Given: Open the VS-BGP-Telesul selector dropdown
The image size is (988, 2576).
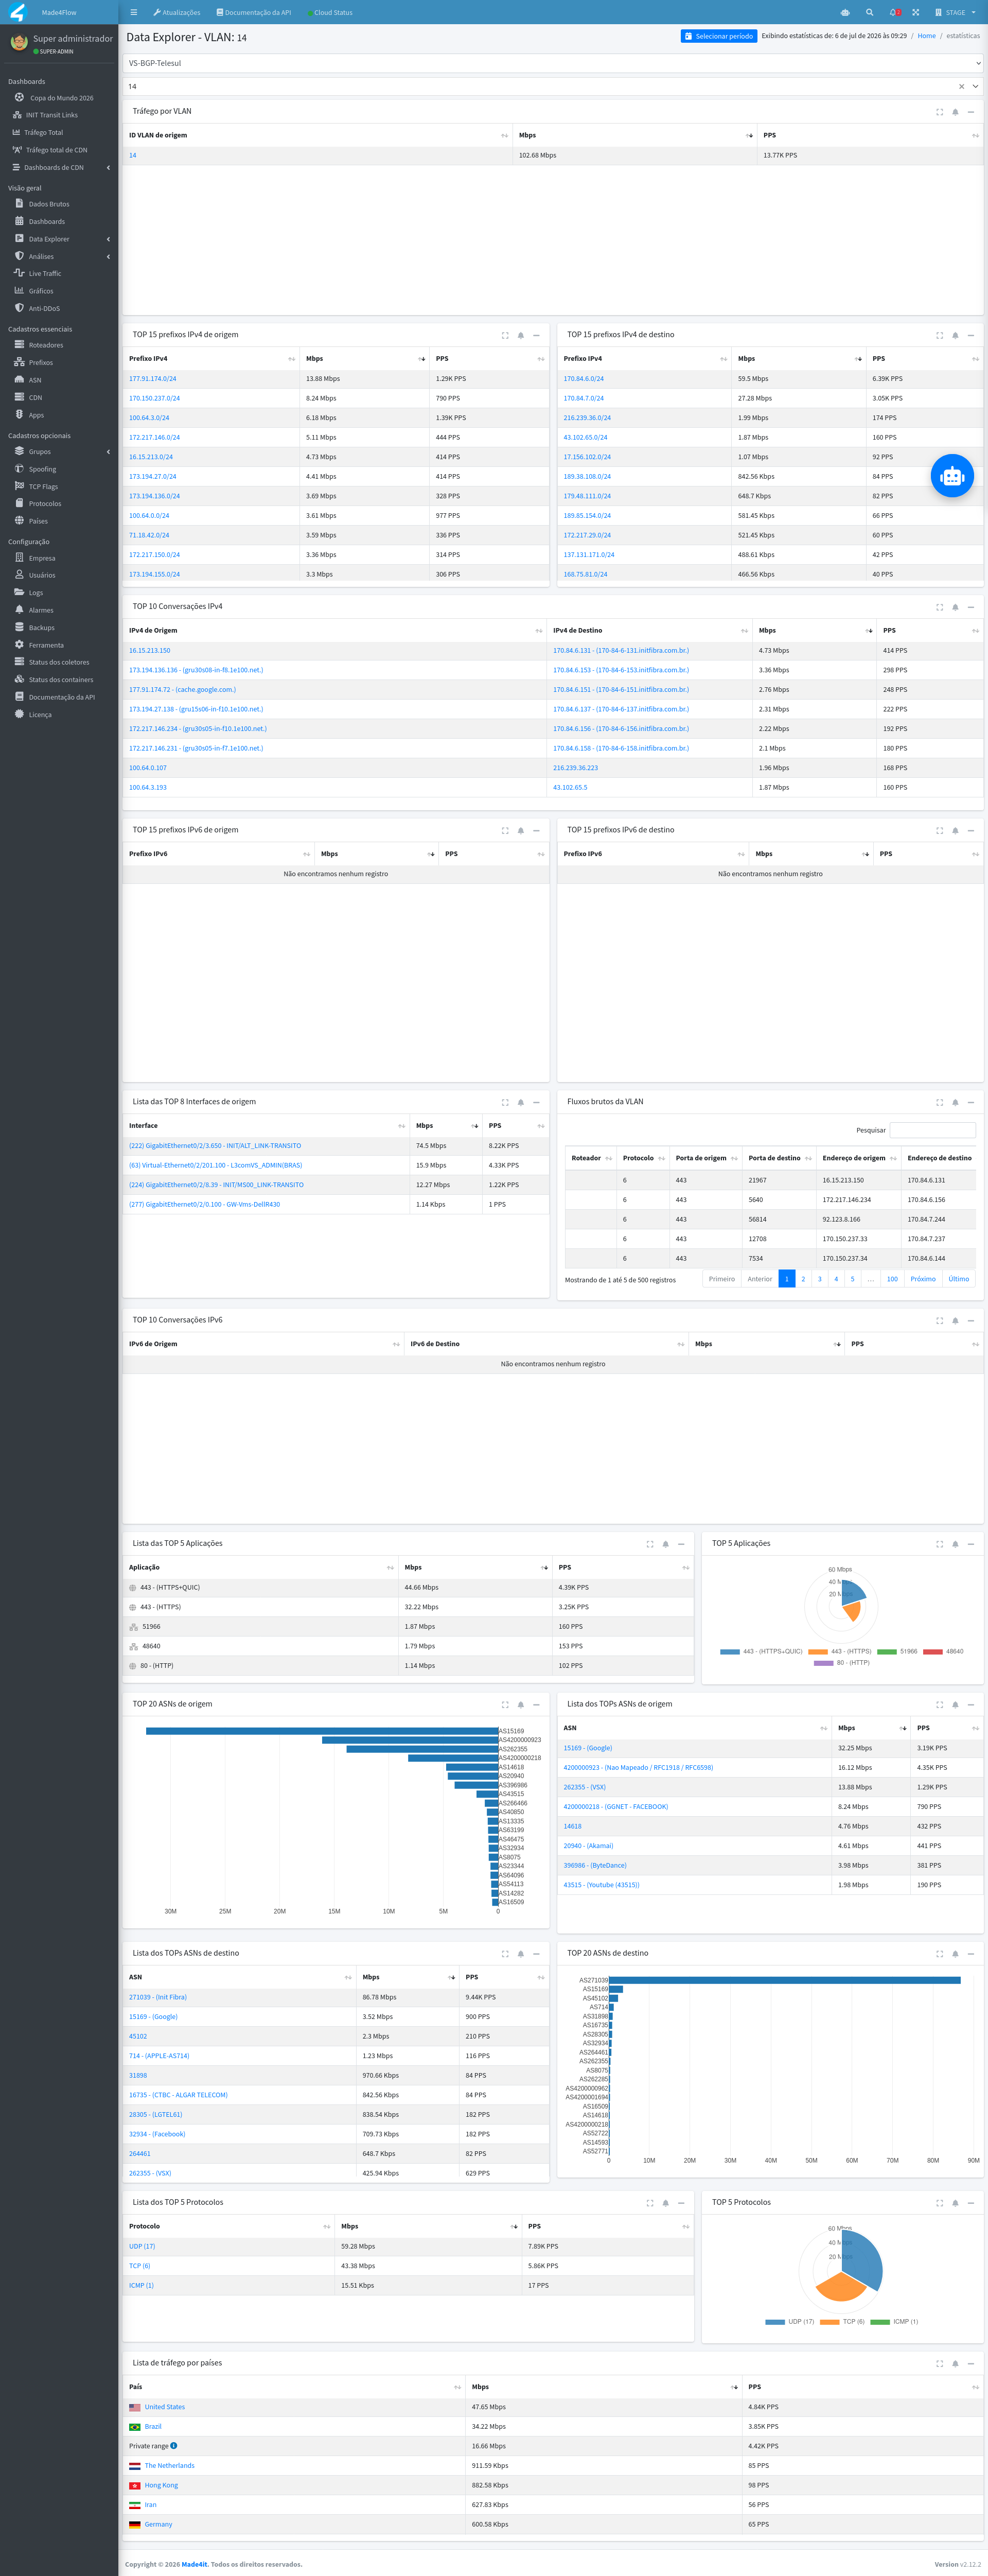Looking at the screenshot, I should coord(553,63).
